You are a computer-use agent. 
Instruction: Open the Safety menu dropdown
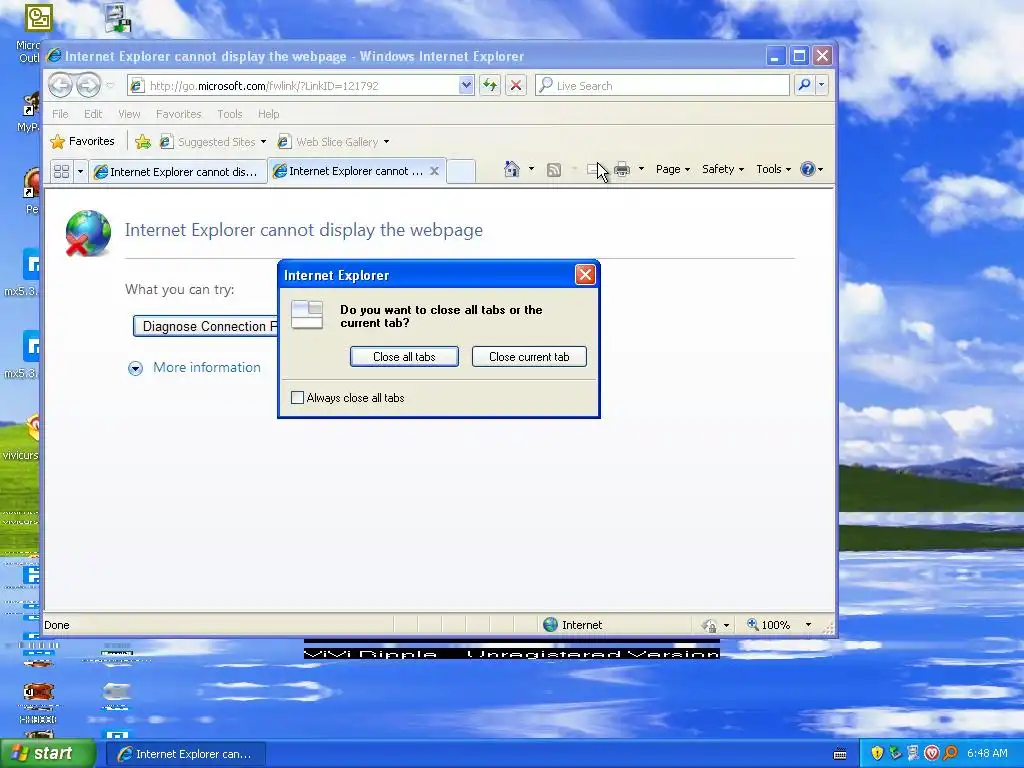tap(723, 169)
